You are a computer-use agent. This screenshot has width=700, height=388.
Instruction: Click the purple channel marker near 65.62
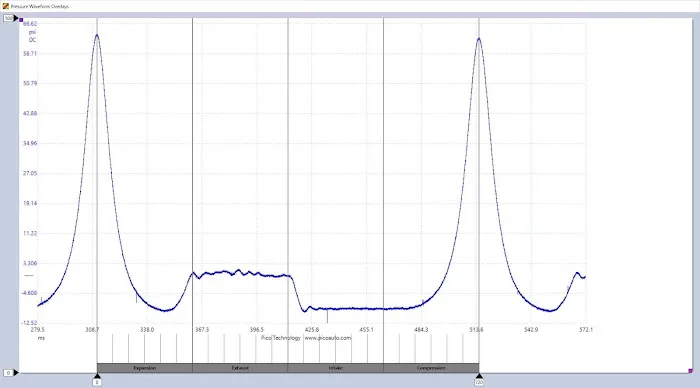[21, 20]
